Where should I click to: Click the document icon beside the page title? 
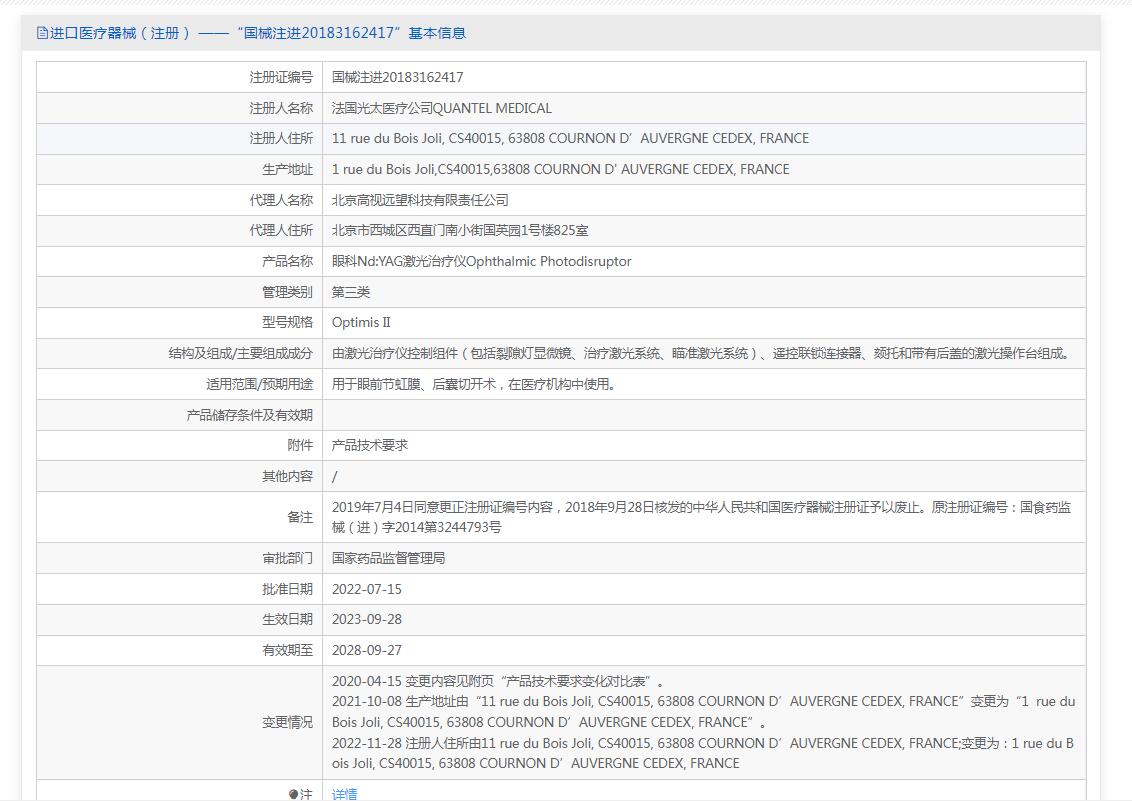pyautogui.click(x=42, y=32)
